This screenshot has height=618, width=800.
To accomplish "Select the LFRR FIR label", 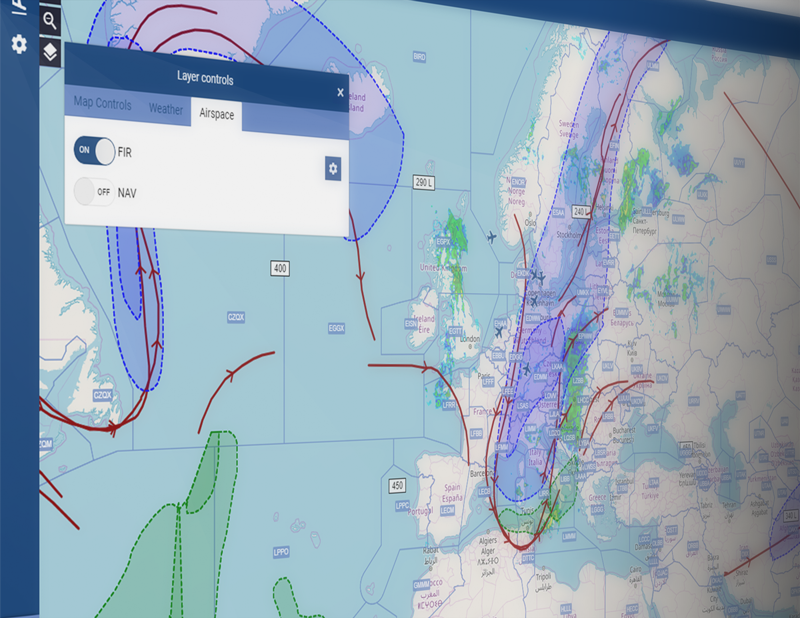I will point(448,405).
